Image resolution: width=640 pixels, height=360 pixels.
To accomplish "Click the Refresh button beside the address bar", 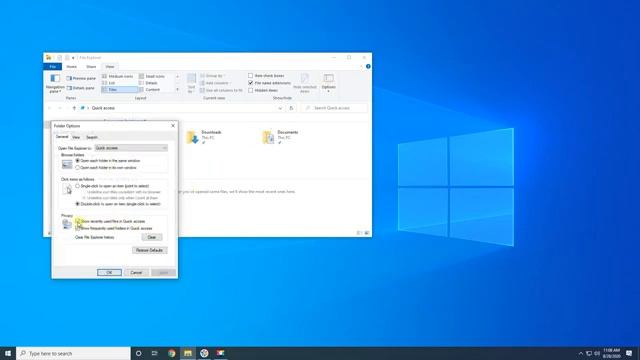I will 291,108.
